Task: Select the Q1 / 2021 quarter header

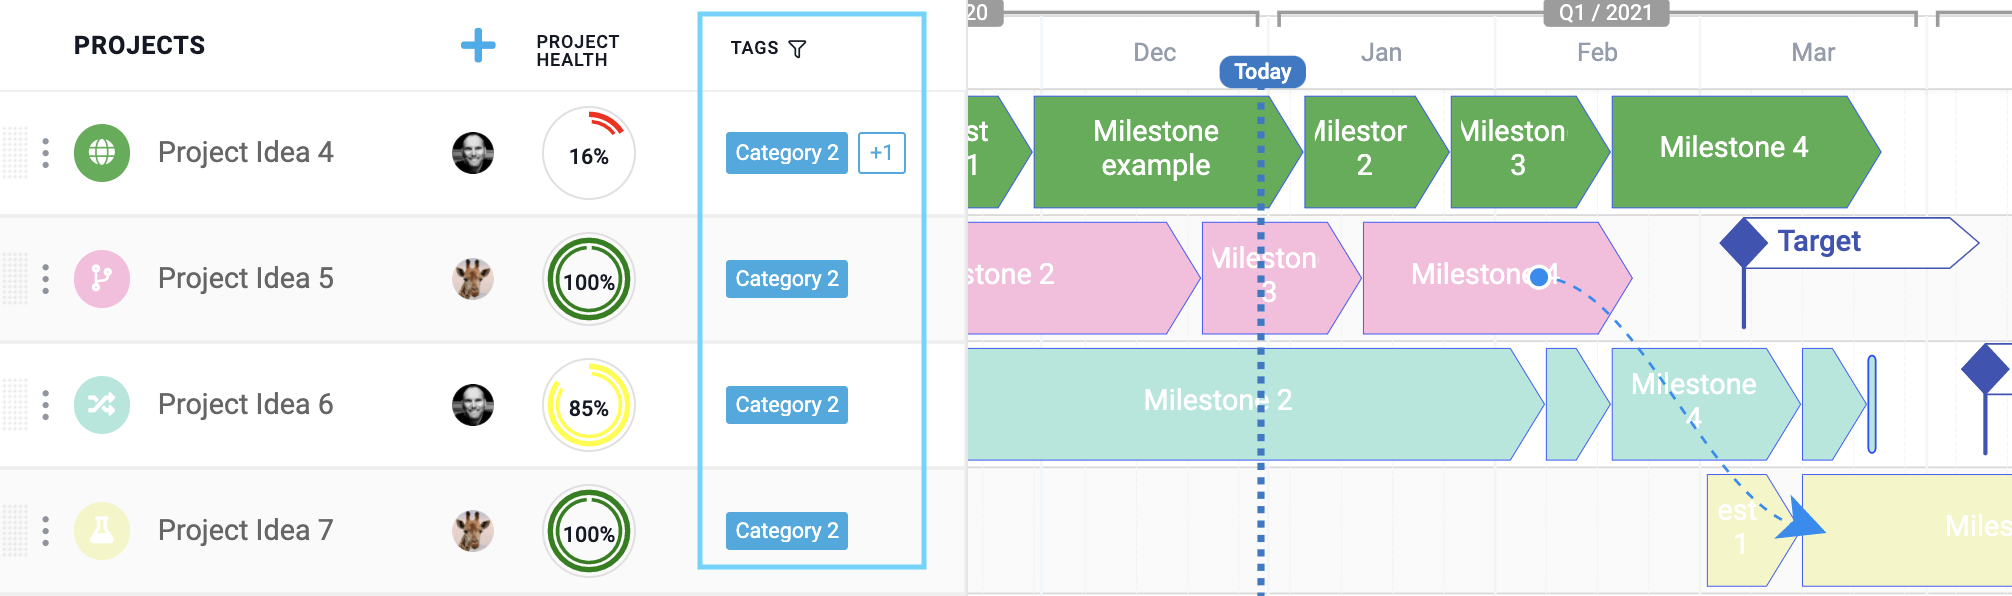Action: point(1606,13)
